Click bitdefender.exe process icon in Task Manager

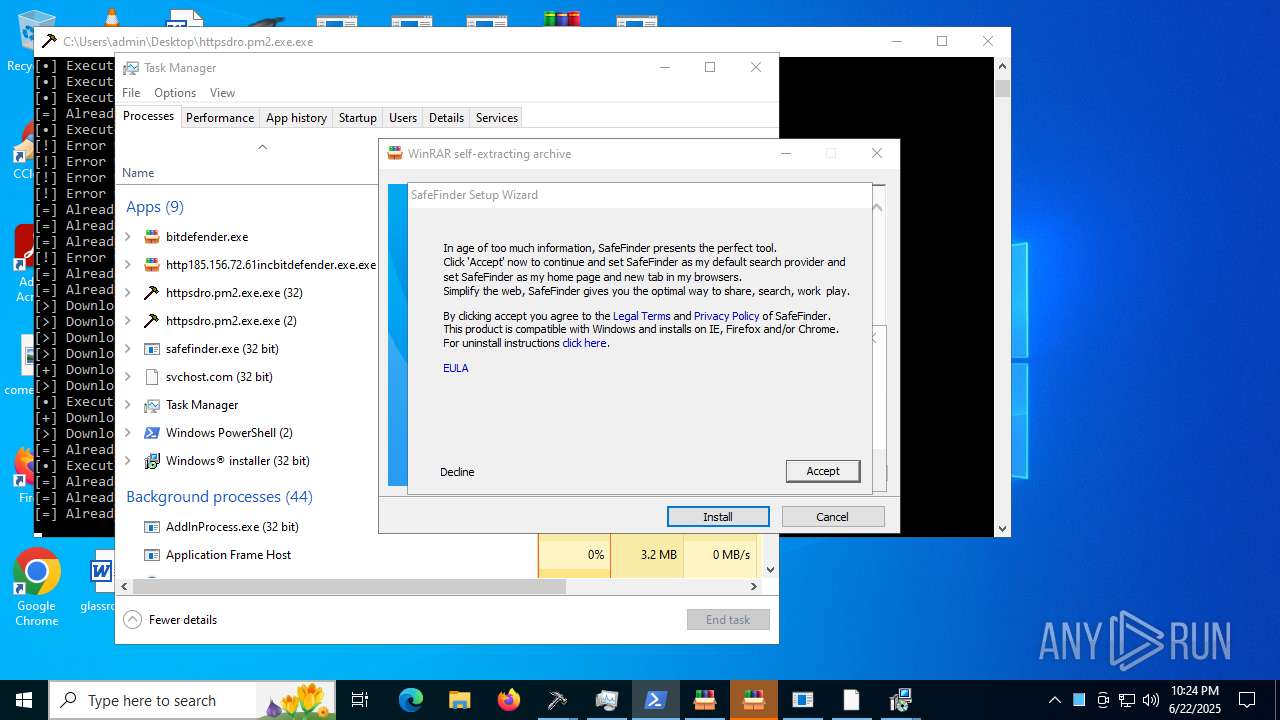tap(152, 237)
